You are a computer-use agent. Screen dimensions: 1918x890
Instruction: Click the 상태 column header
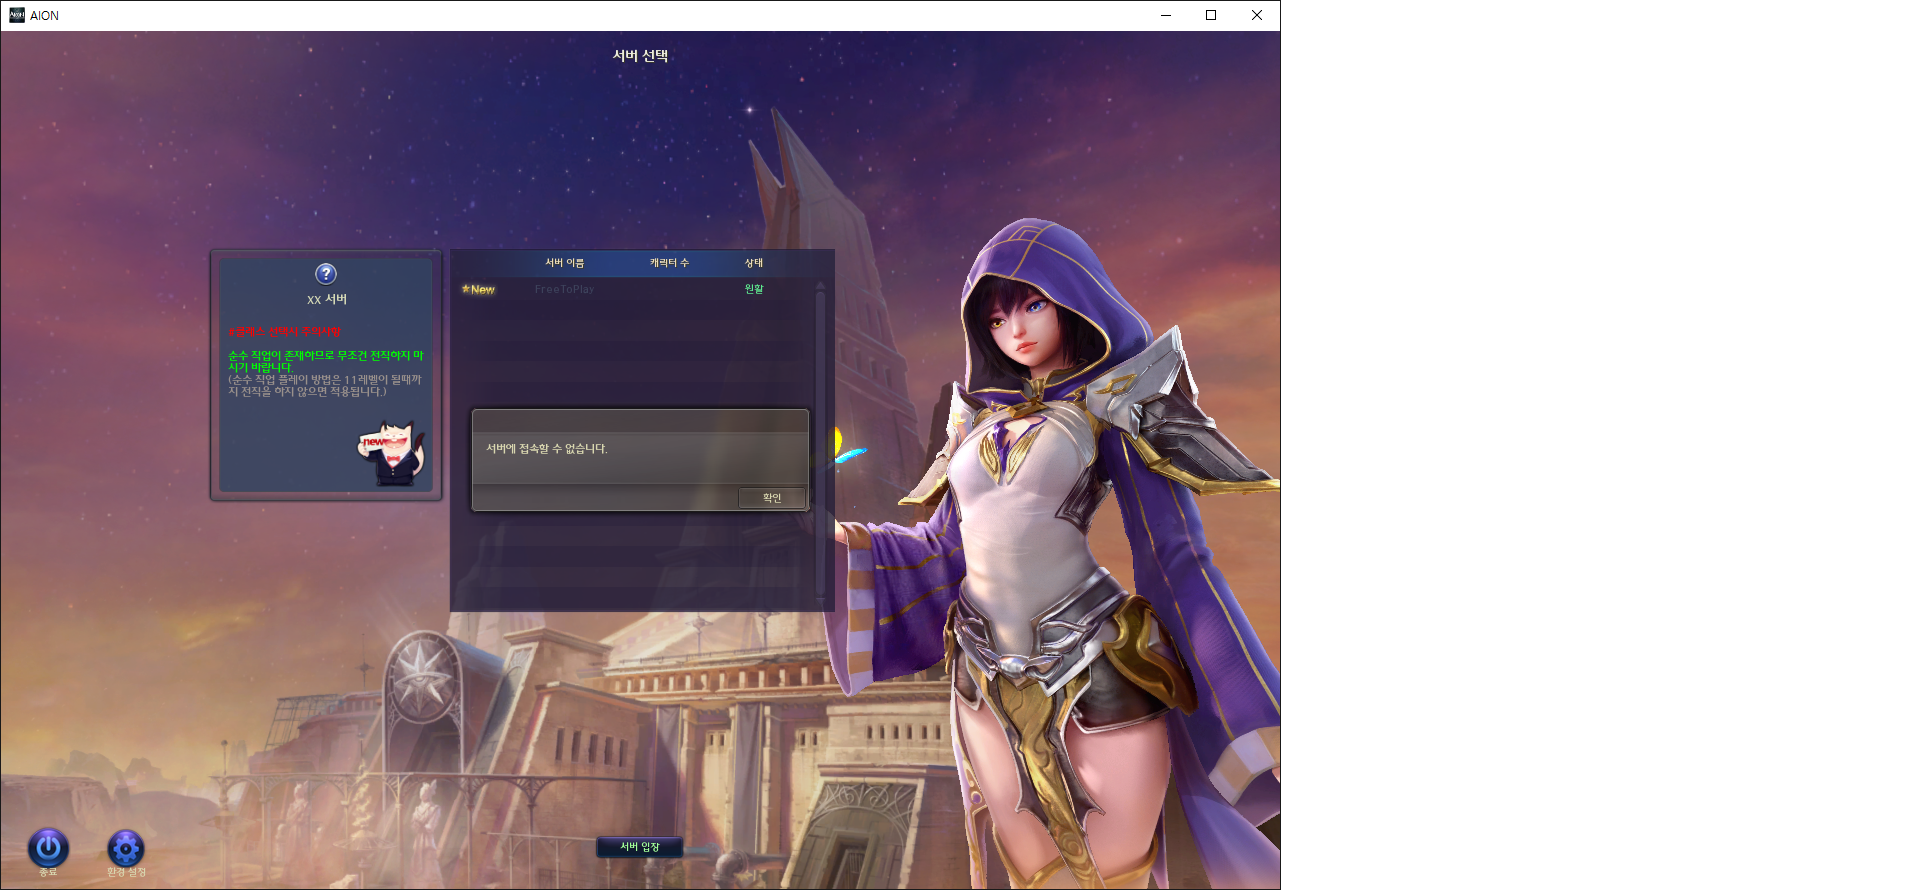pyautogui.click(x=754, y=263)
